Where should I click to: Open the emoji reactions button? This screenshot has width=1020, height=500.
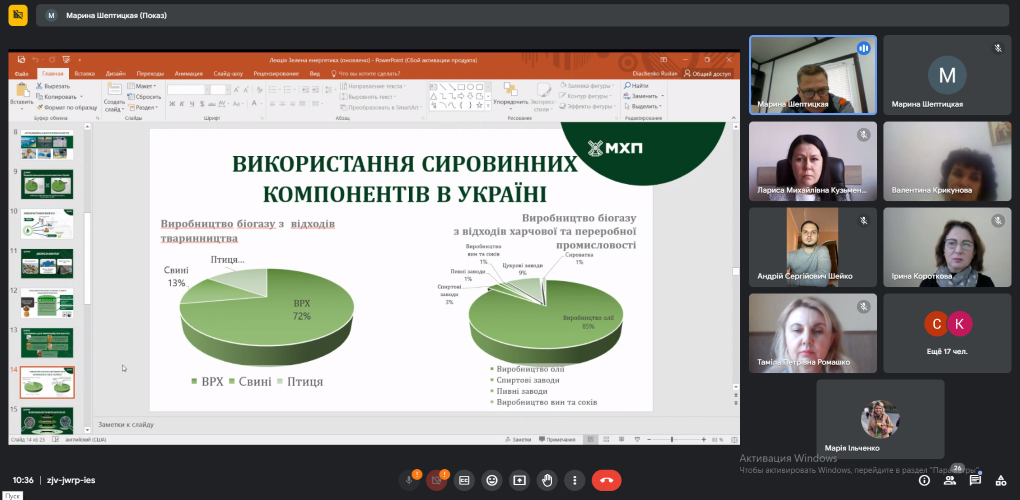tap(492, 480)
